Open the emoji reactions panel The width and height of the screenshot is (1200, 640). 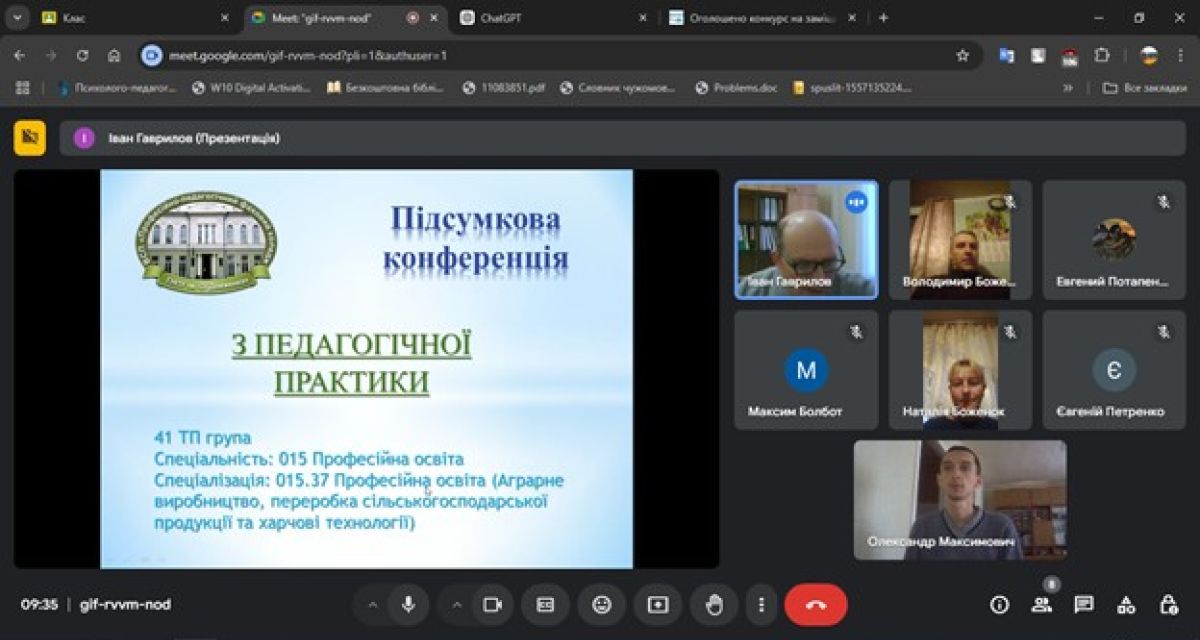tap(601, 605)
